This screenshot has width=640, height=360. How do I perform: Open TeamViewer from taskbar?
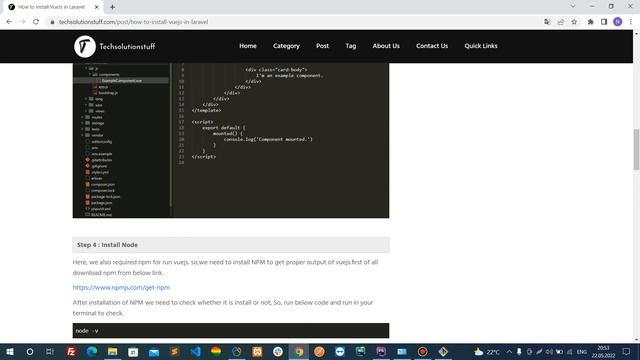(x=340, y=351)
